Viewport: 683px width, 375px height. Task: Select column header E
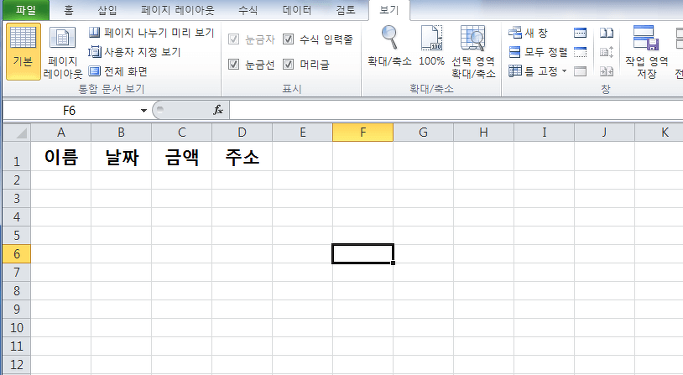[302, 132]
